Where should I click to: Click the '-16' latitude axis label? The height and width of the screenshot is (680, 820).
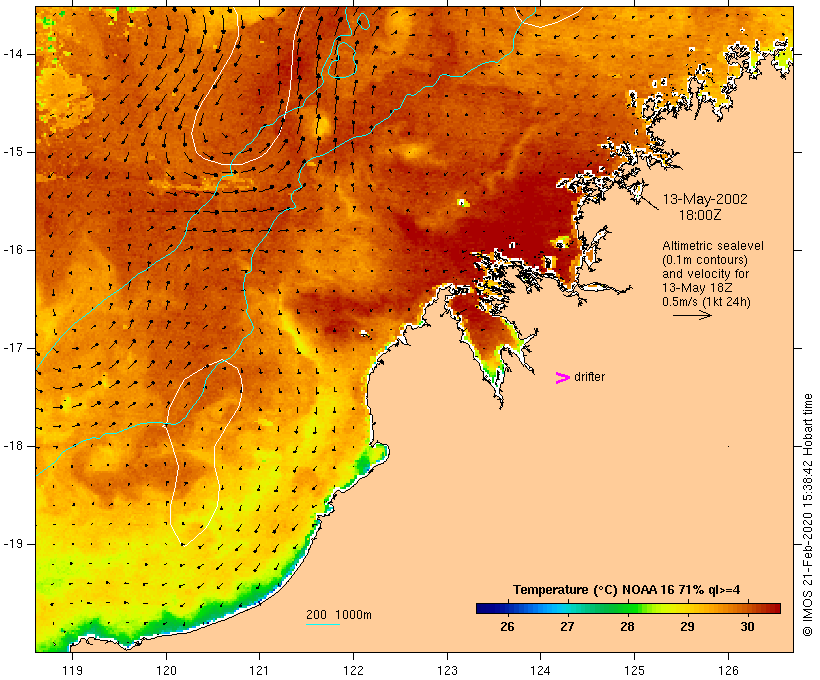click(x=12, y=250)
